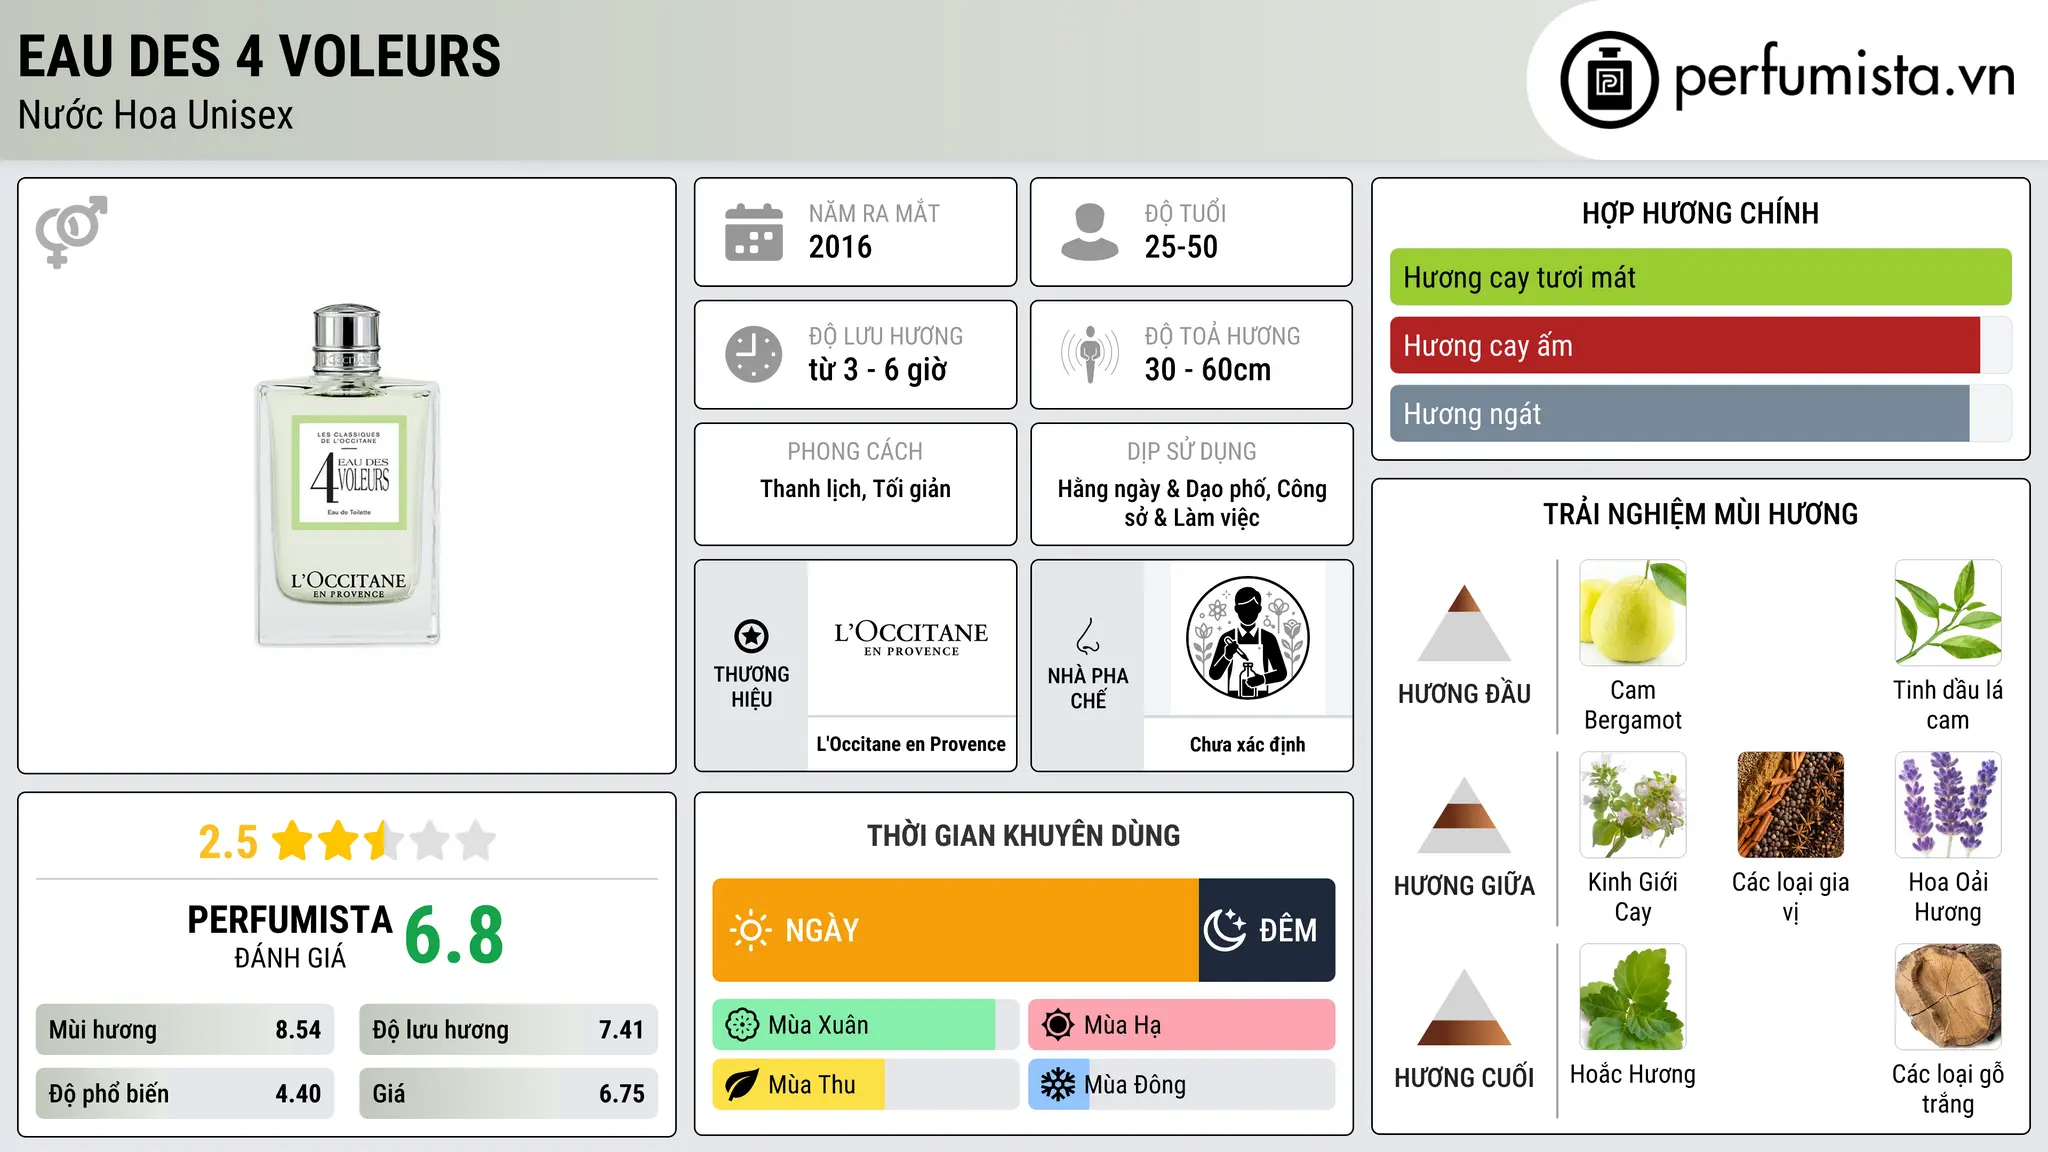View the Hoắc Hương patchouli image
Image resolution: width=2048 pixels, height=1152 pixels.
tap(1633, 997)
